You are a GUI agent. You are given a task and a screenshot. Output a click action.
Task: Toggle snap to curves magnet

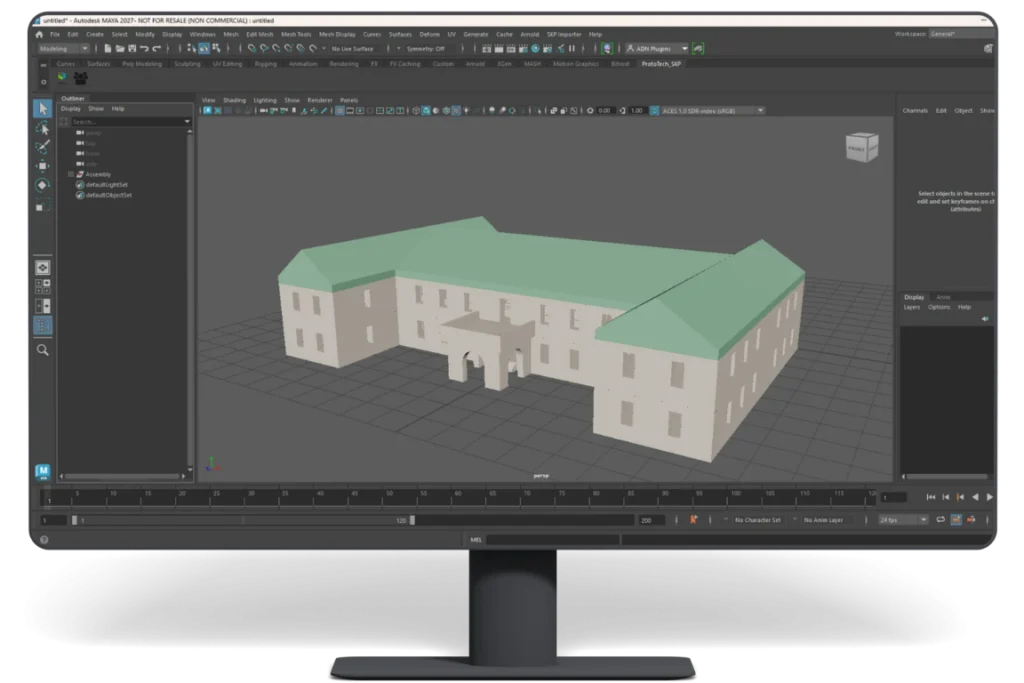click(x=264, y=48)
